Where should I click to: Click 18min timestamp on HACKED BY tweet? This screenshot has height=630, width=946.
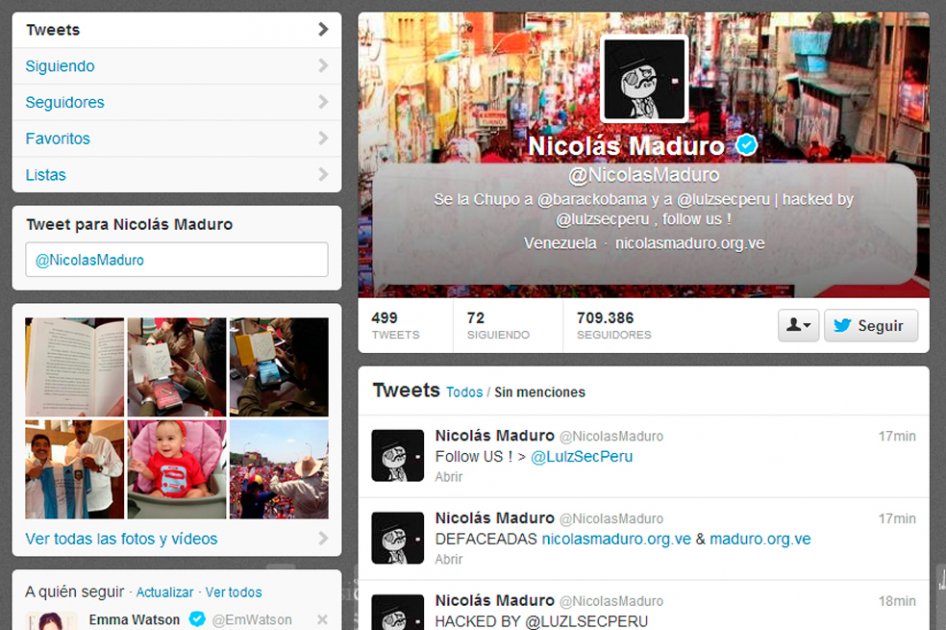click(897, 601)
